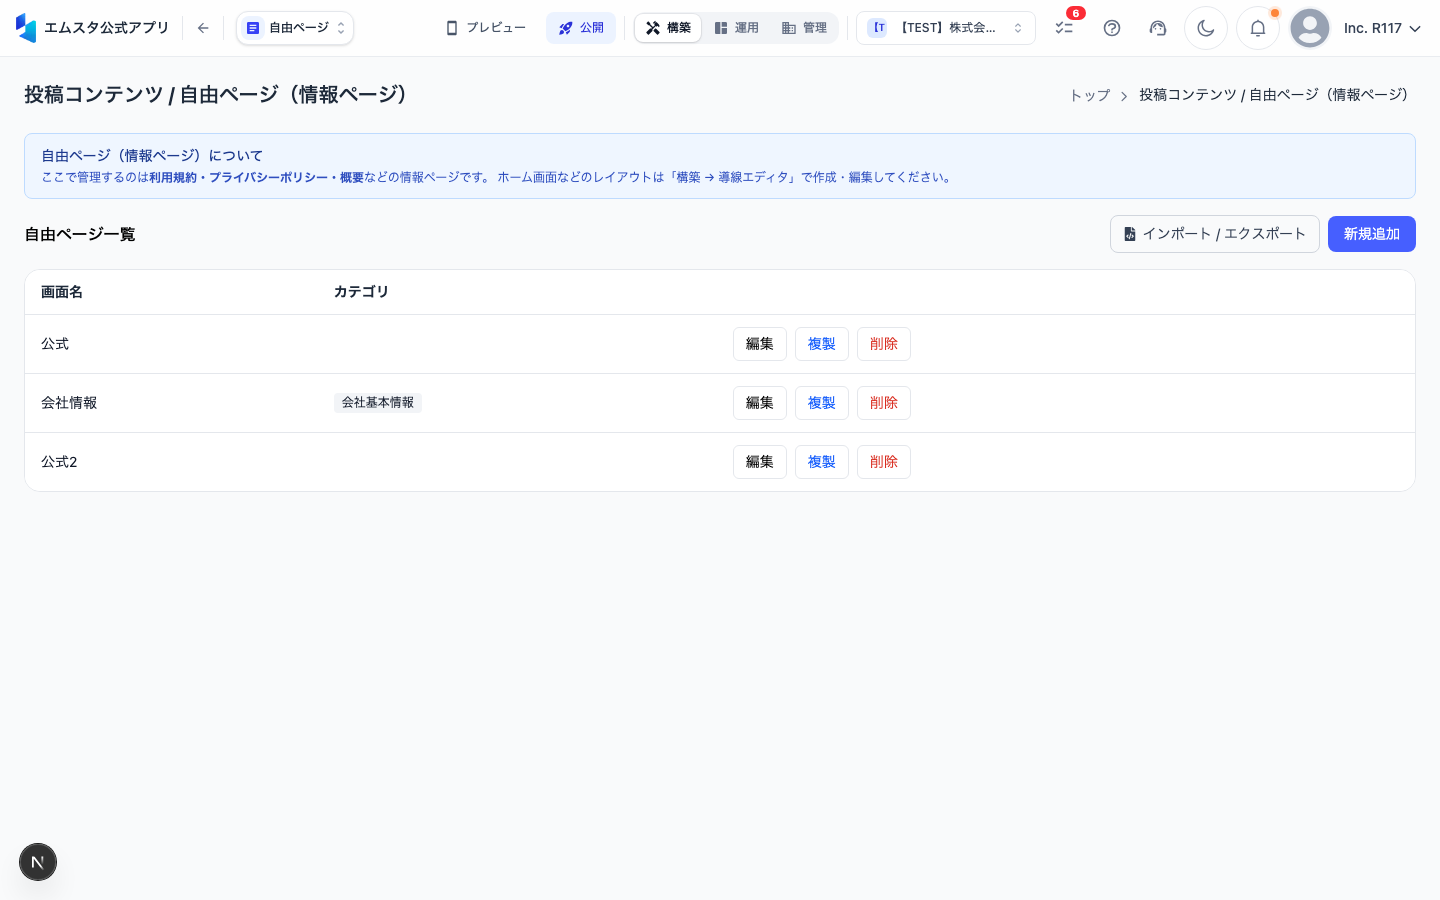Viewport: 1440px width, 900px height.
Task: Click the 会社基本情報 category tag
Action: 378,403
